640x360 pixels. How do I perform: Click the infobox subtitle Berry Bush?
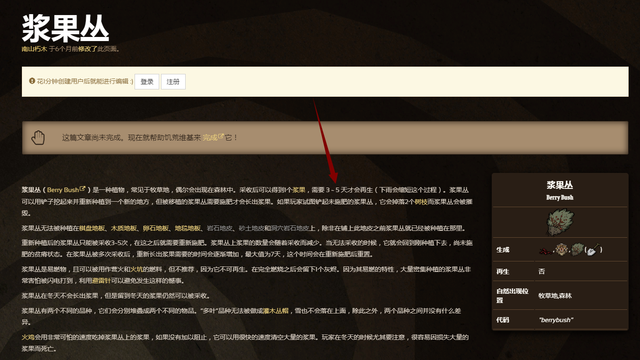(560, 198)
